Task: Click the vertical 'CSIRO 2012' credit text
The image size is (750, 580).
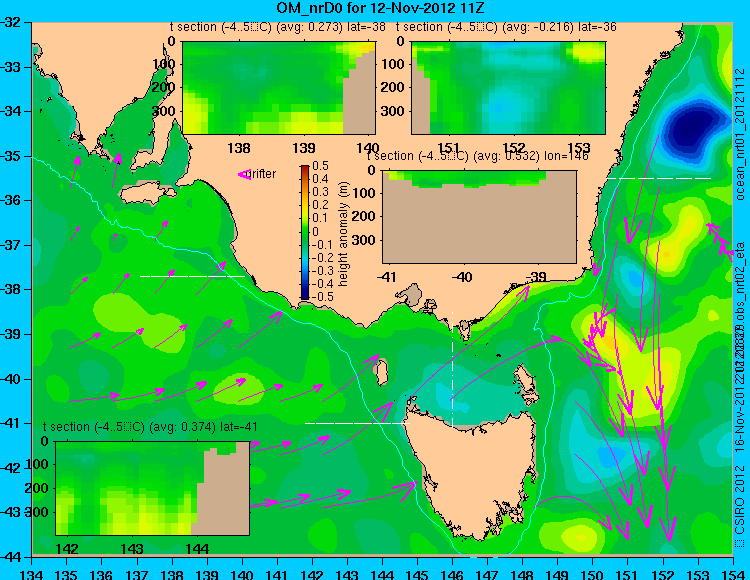Action: 740,500
